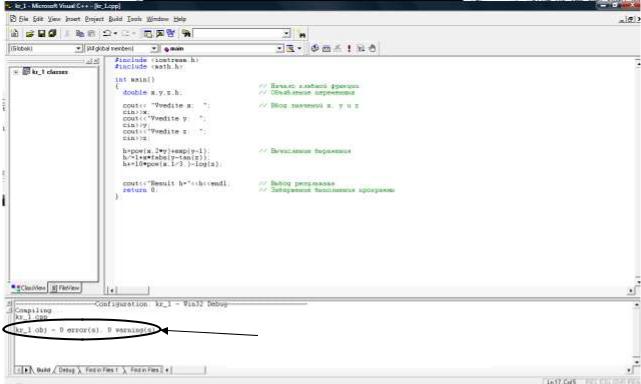641x384 pixels.
Task: Compile the file with the Compile icon
Action: 315,48
